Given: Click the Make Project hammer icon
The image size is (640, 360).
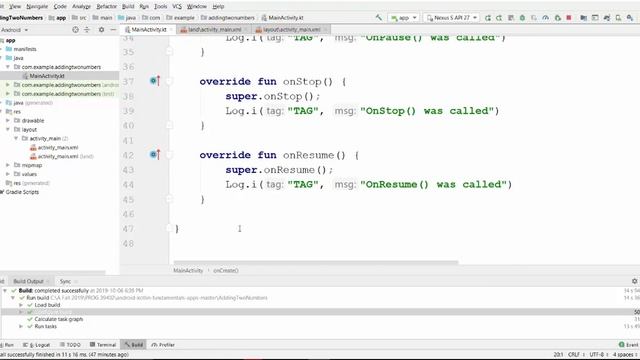Looking at the screenshot, I should [x=379, y=18].
